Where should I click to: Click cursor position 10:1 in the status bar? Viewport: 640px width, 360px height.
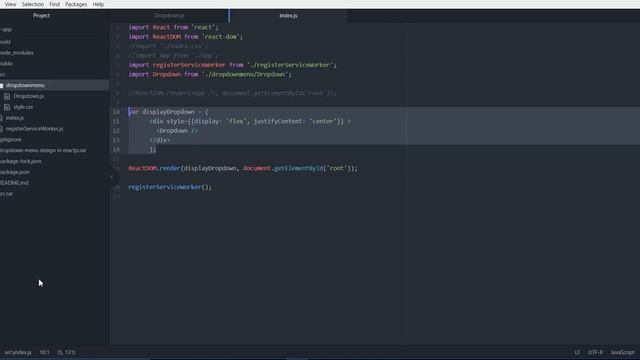coord(44,352)
